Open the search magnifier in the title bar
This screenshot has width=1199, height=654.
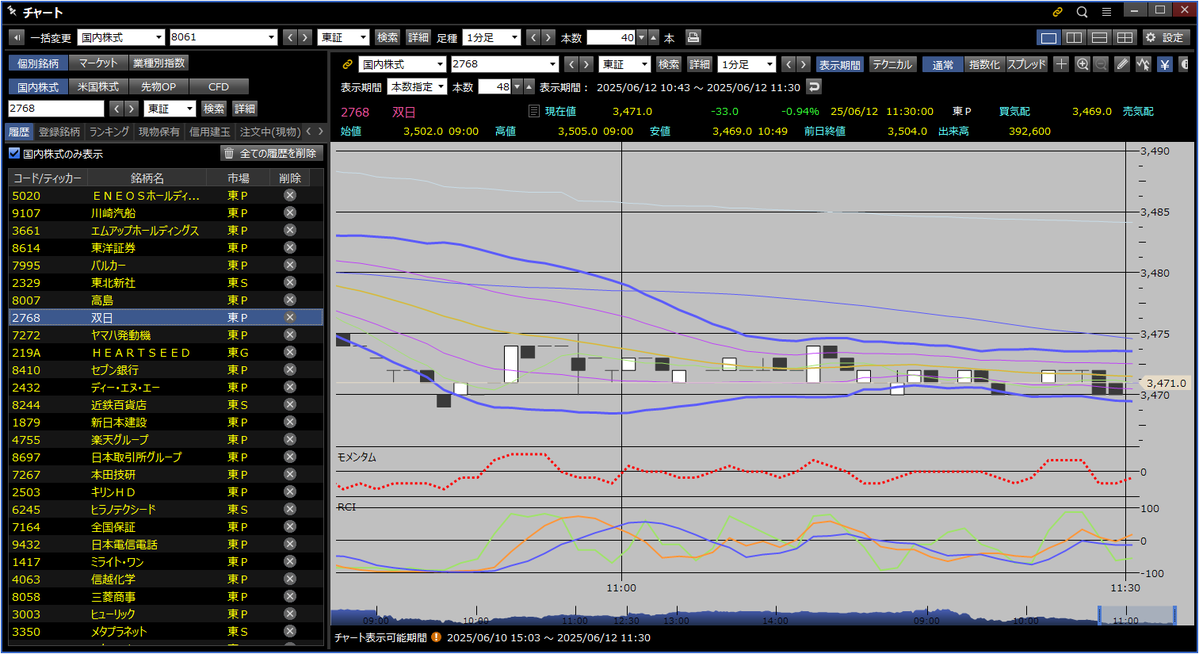pos(1082,11)
